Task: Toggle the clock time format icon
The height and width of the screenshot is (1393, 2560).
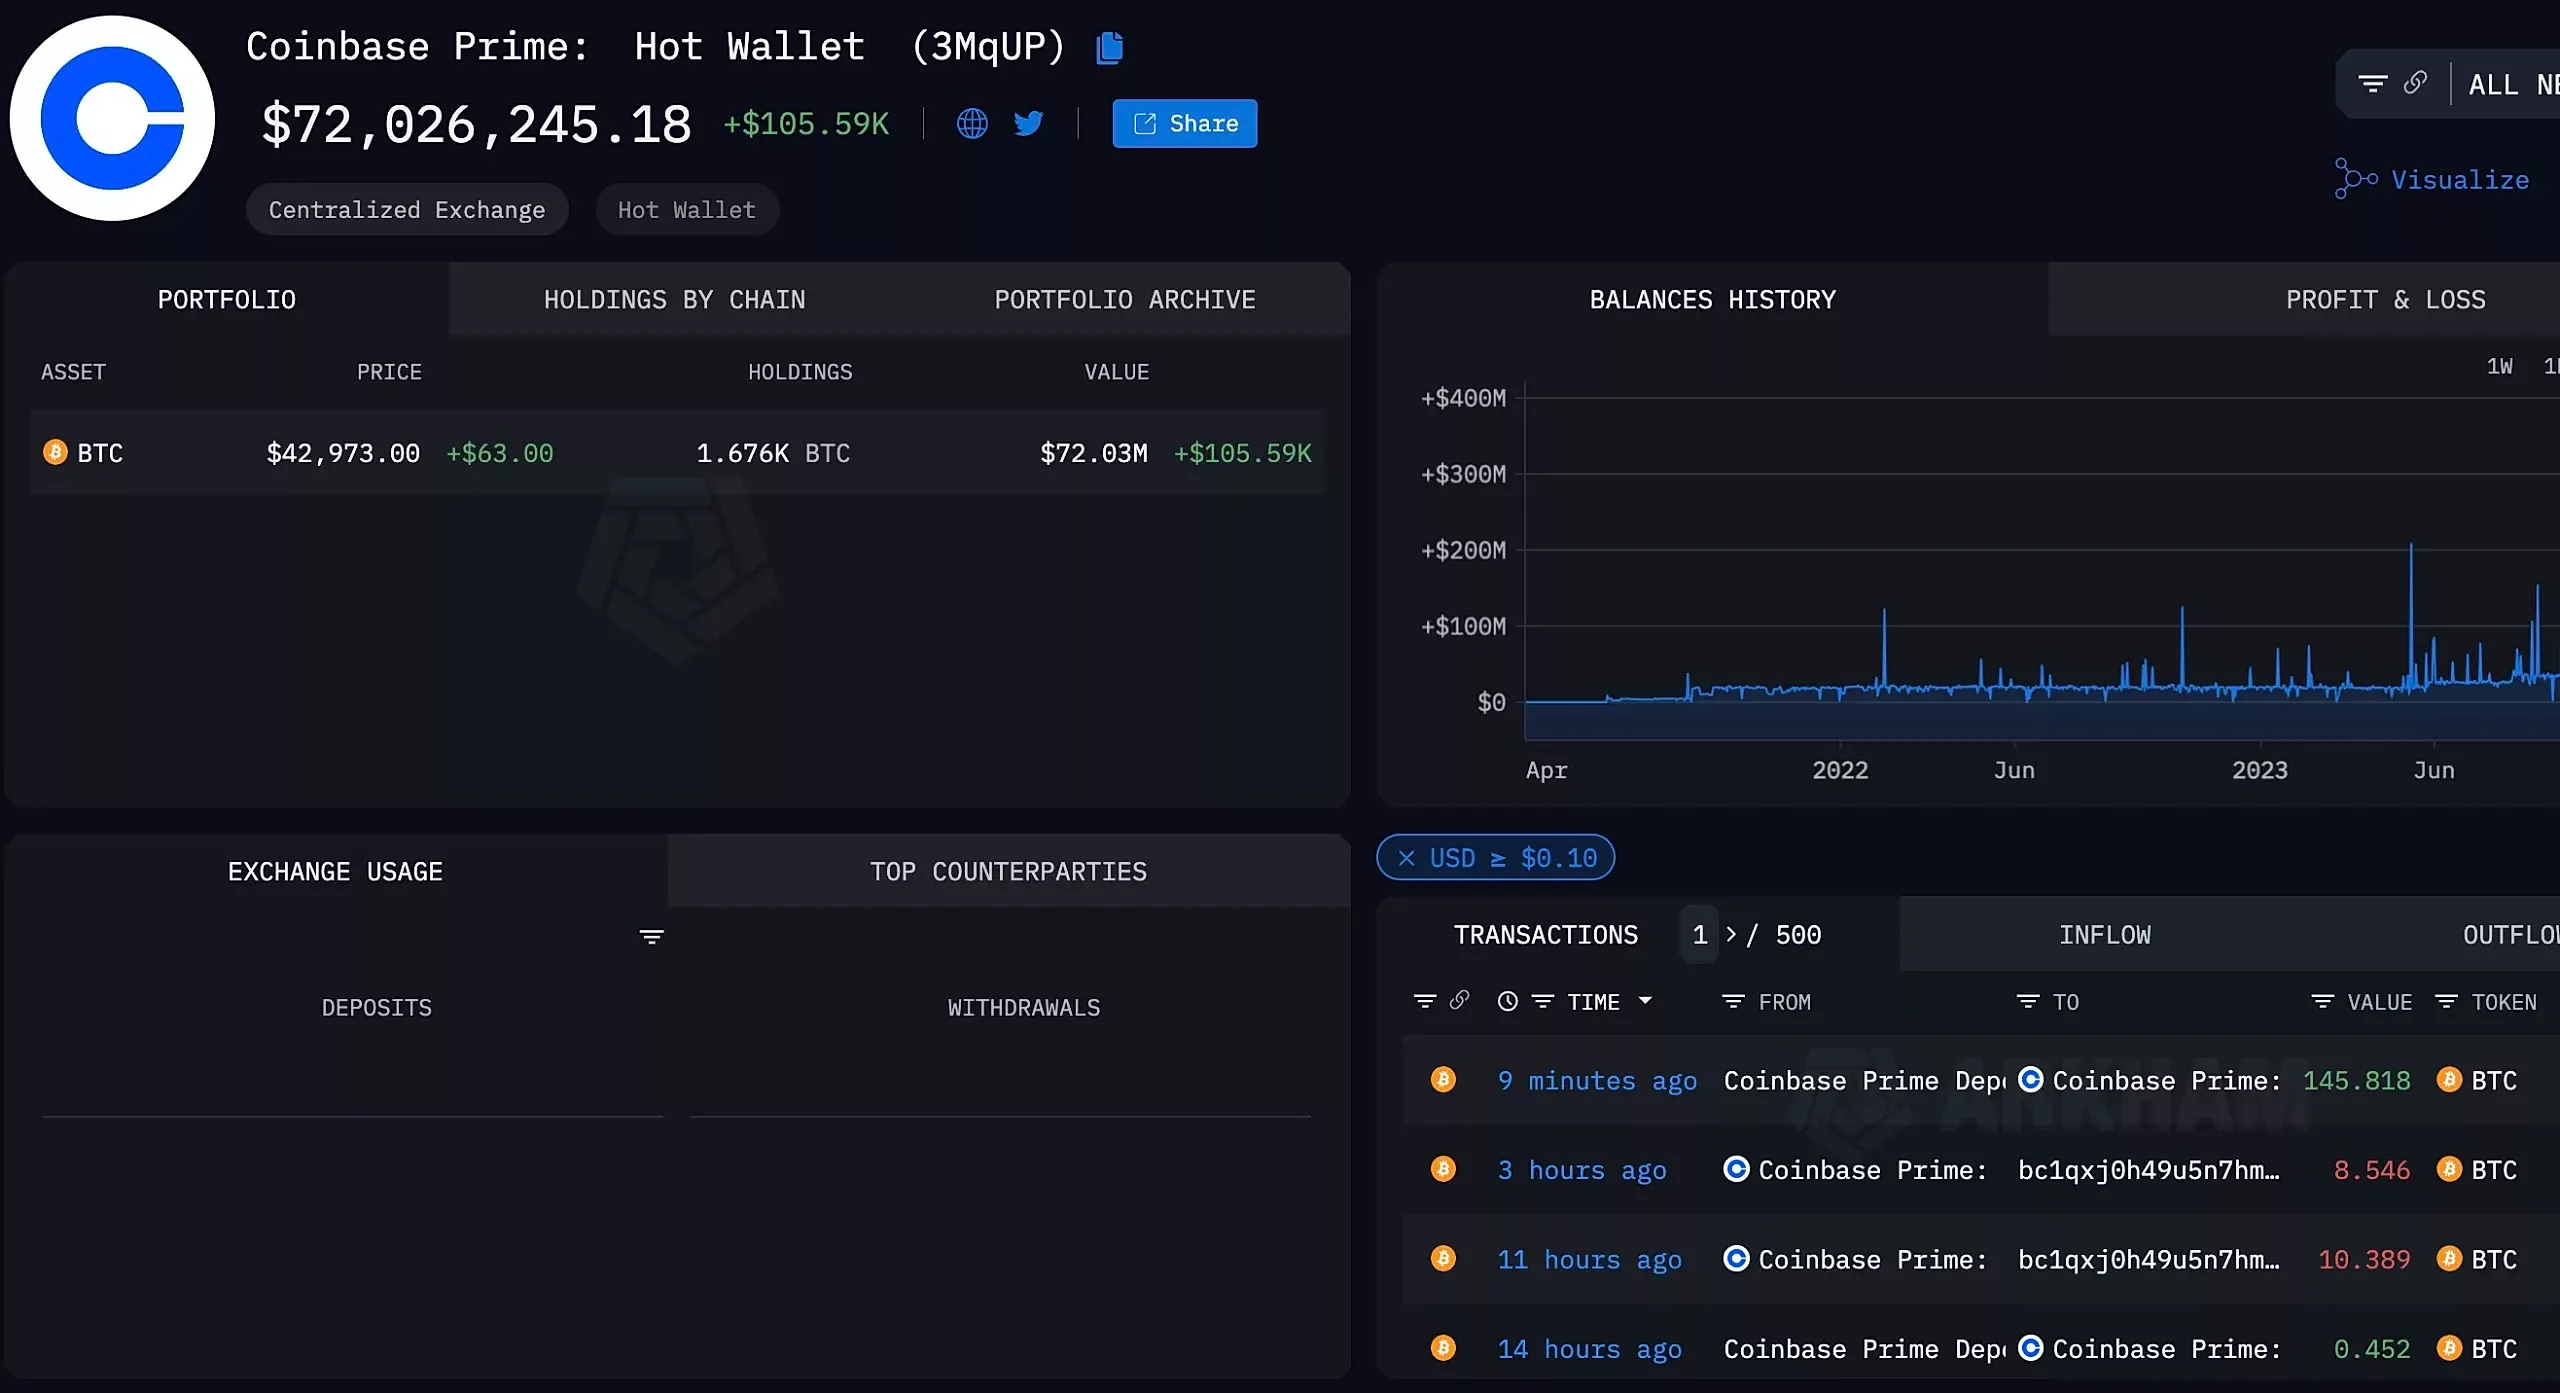Action: (x=1507, y=1001)
